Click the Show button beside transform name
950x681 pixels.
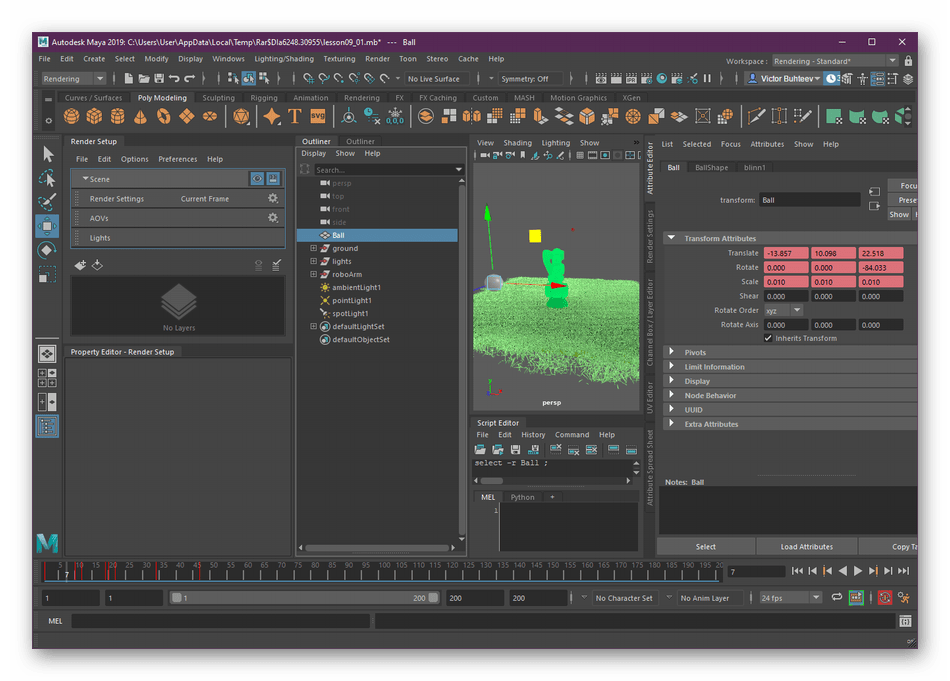[x=899, y=214]
